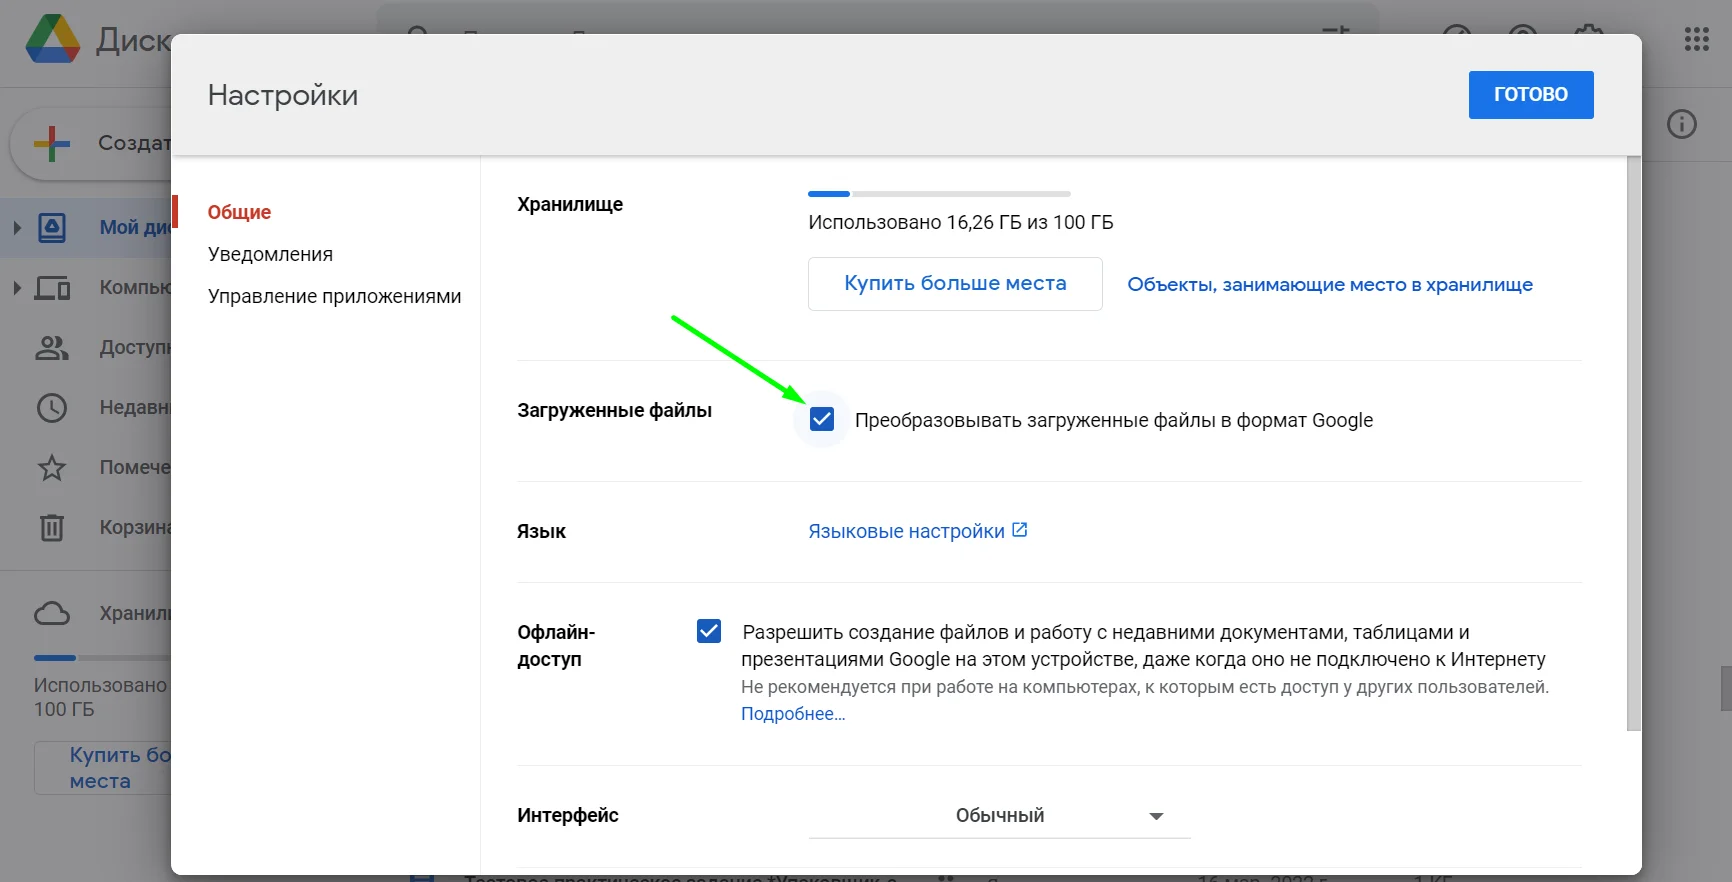Click the settings dialog vertical scrollbar

pyautogui.click(x=1633, y=440)
